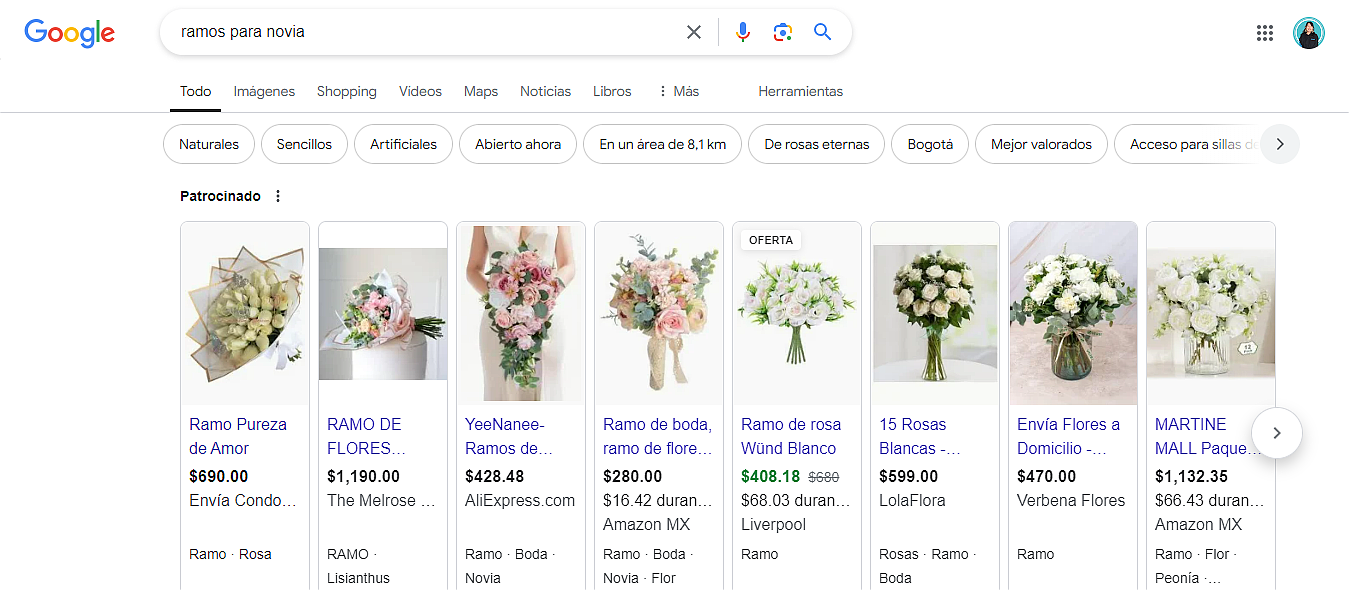This screenshot has height=590, width=1349.
Task: Click the $1,190.00 price
Action: 363,476
